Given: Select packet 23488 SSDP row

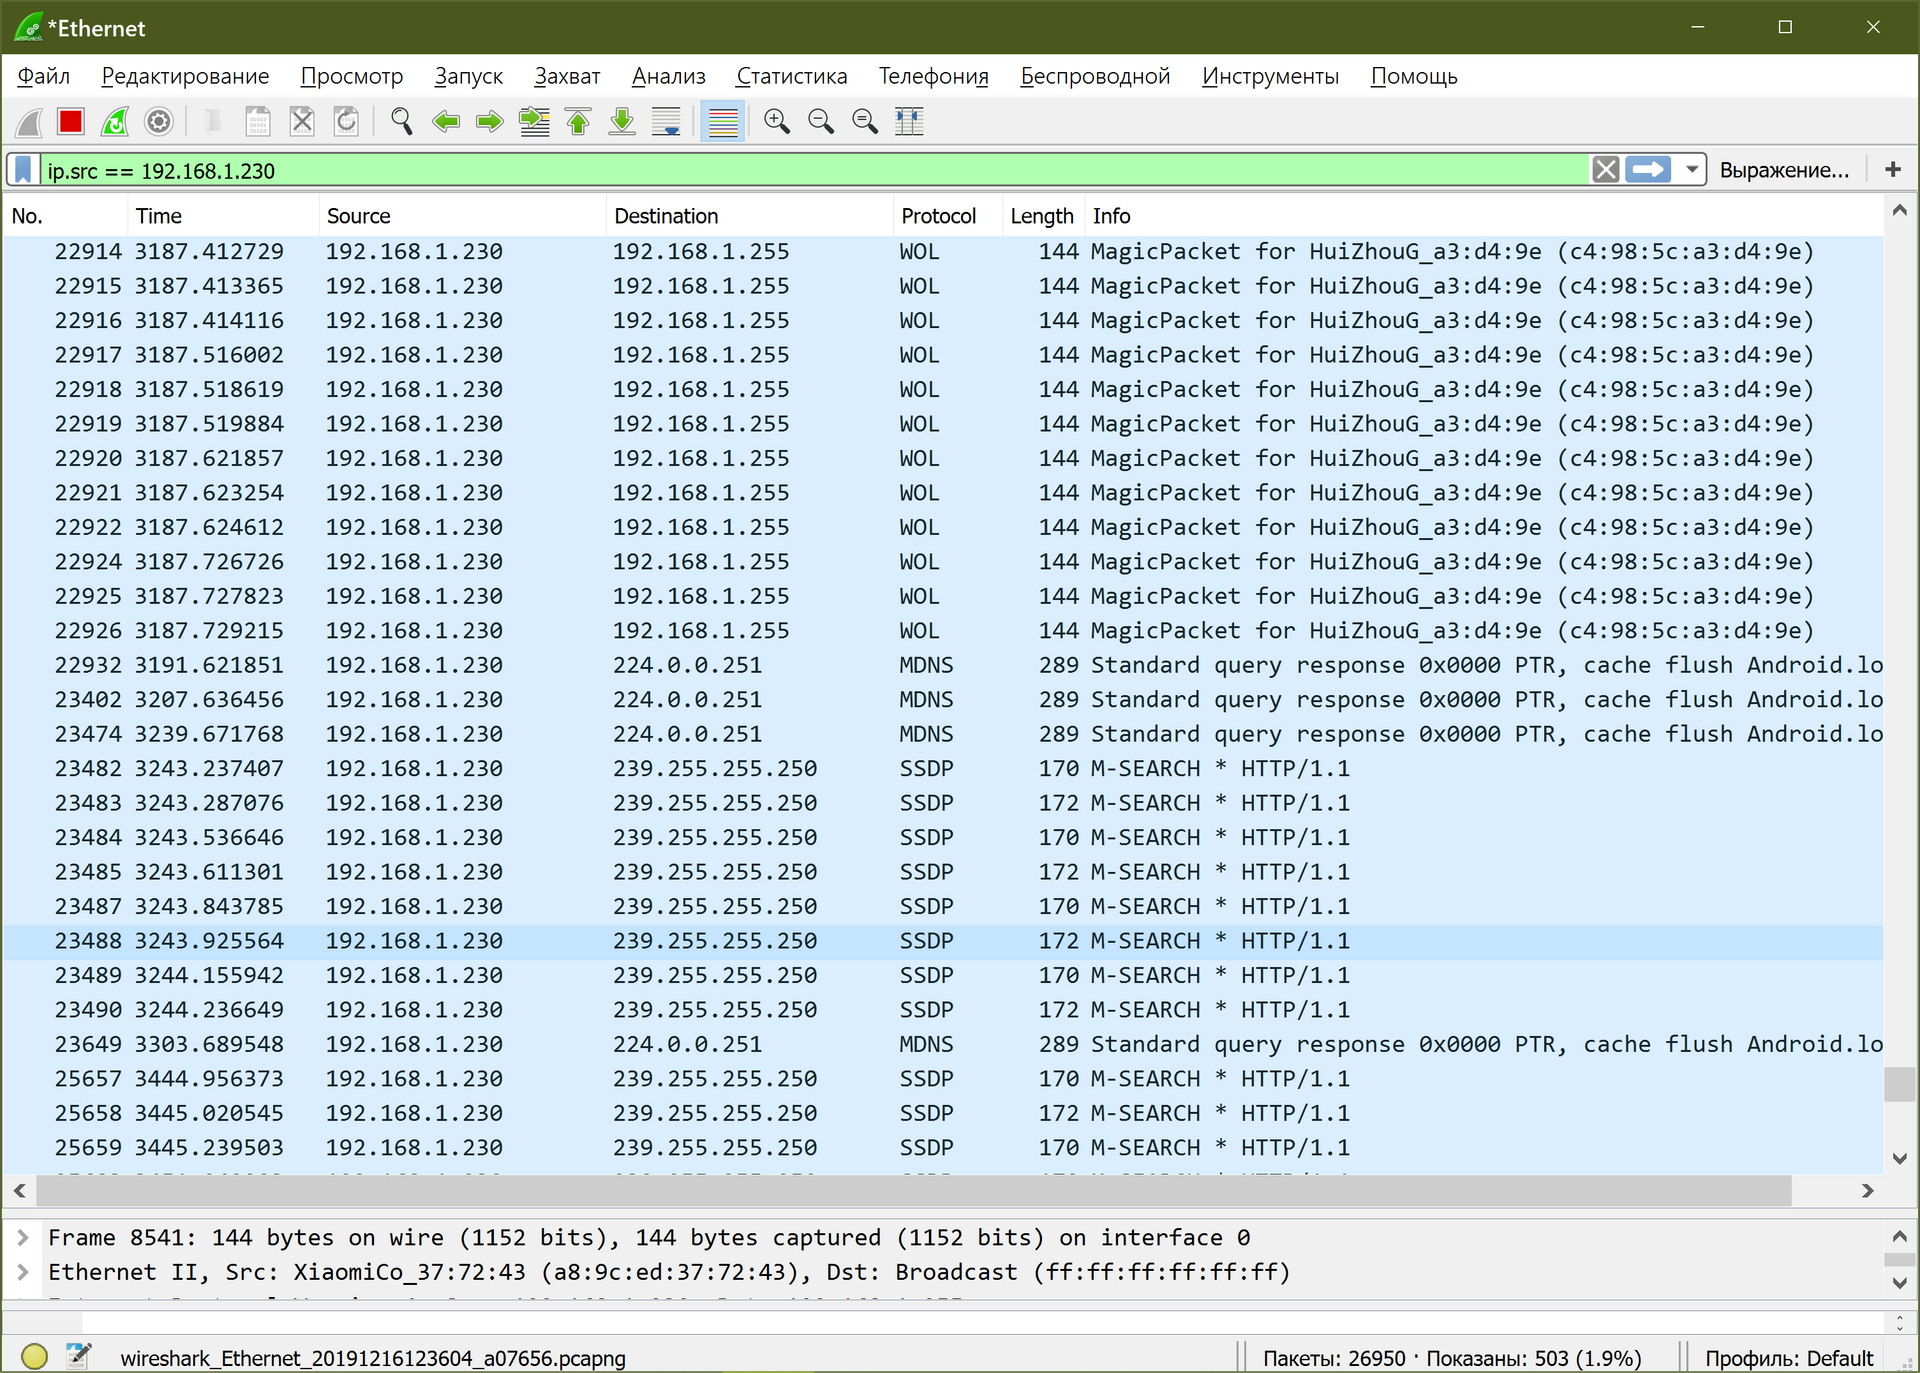Looking at the screenshot, I should click(x=943, y=942).
